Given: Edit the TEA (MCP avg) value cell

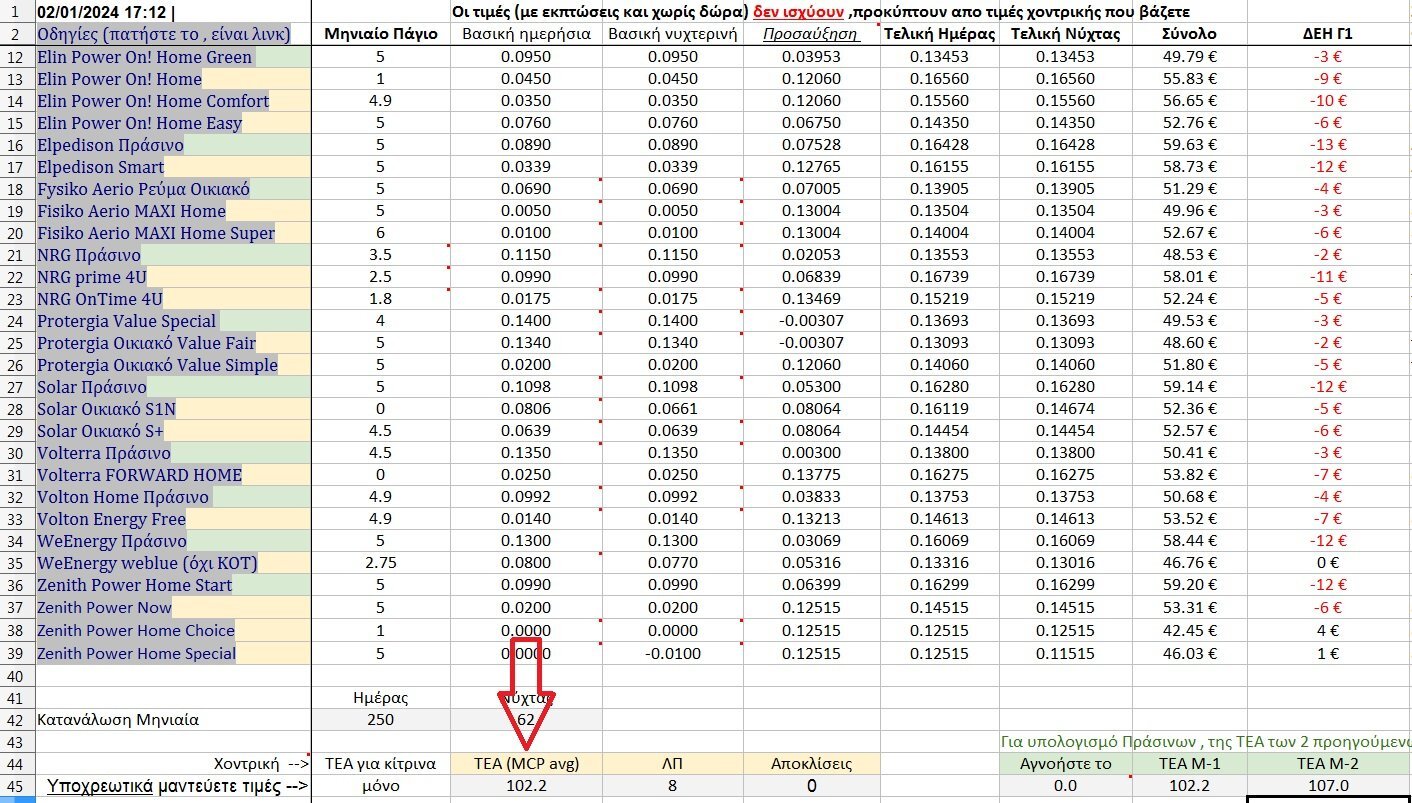Looking at the screenshot, I should coord(526,786).
